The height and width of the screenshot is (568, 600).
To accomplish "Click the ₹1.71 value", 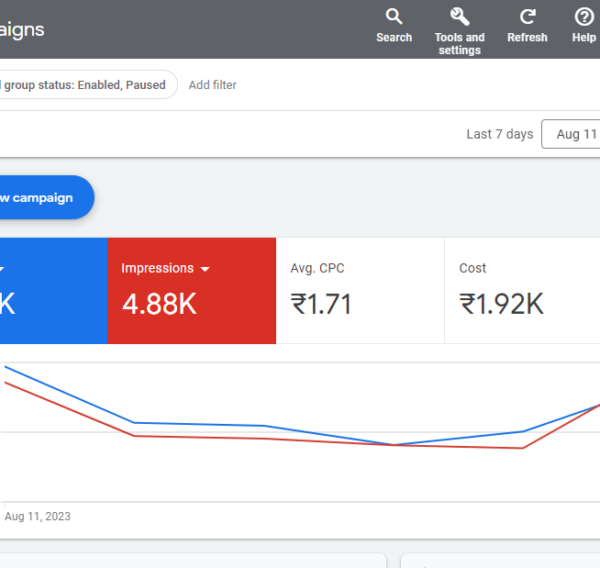I will [x=321, y=304].
